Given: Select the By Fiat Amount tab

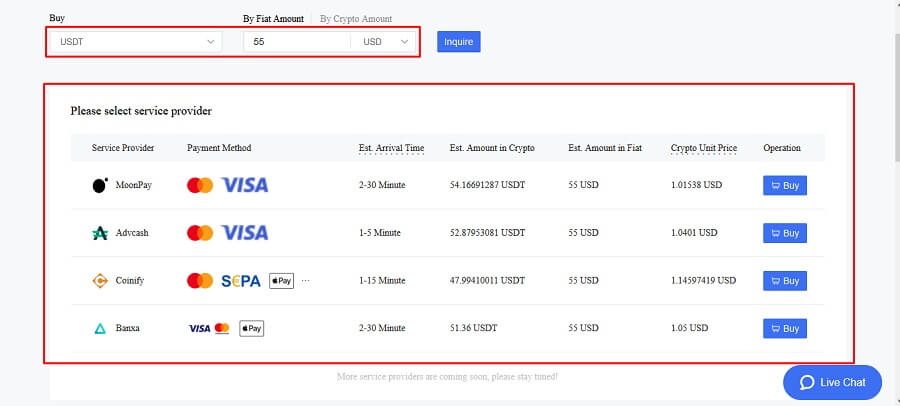Looking at the screenshot, I should [273, 19].
